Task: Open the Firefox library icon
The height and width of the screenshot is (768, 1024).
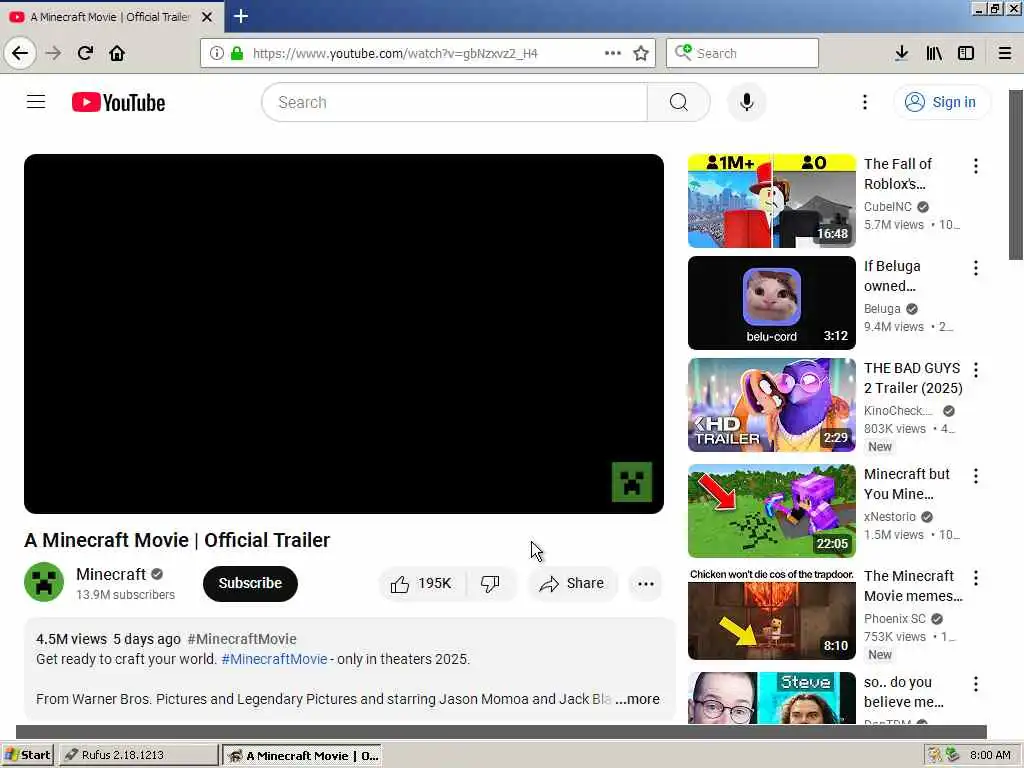Action: pos(934,53)
